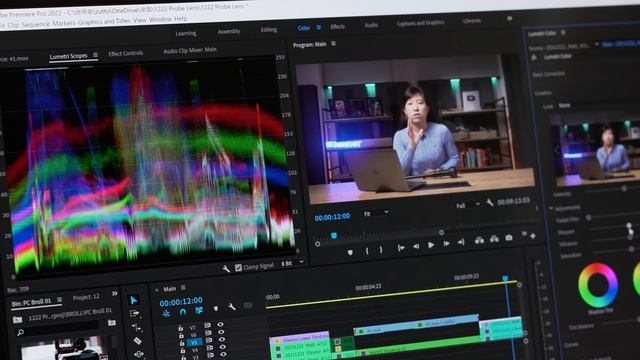Click Add Marker in Program monitor
The image size is (640, 360).
[350, 252]
